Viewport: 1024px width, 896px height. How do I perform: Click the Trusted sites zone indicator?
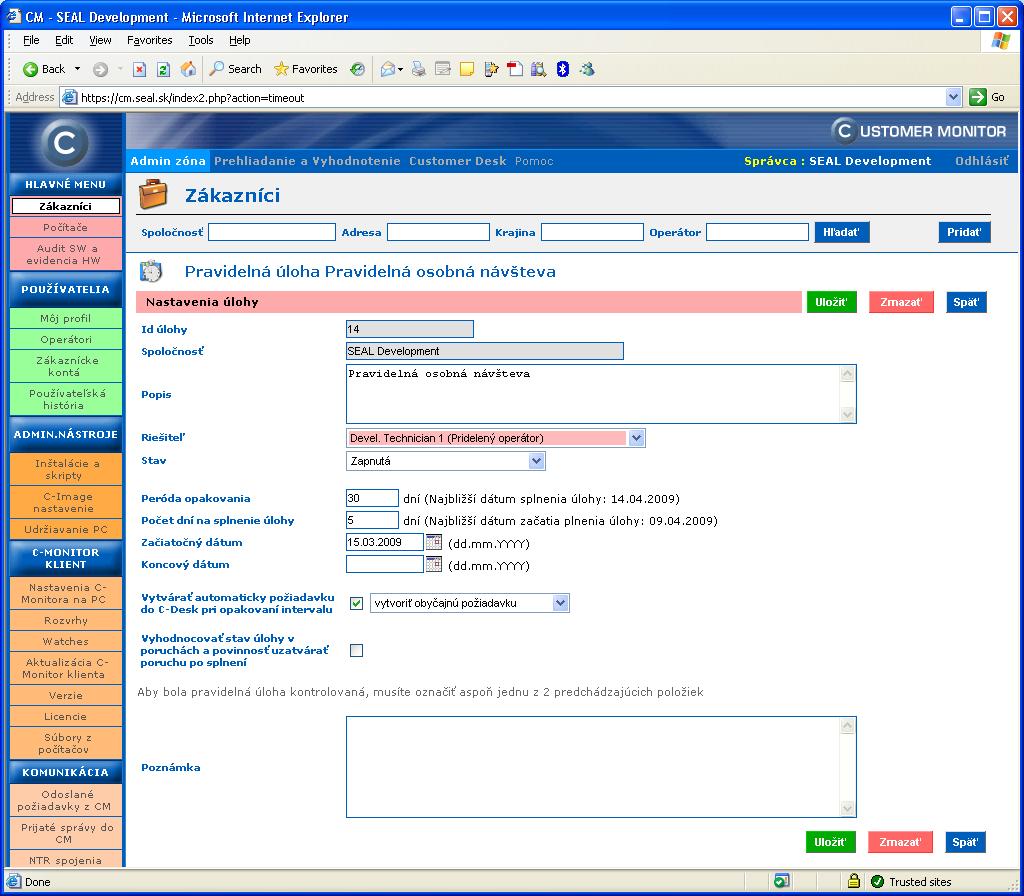(x=912, y=882)
